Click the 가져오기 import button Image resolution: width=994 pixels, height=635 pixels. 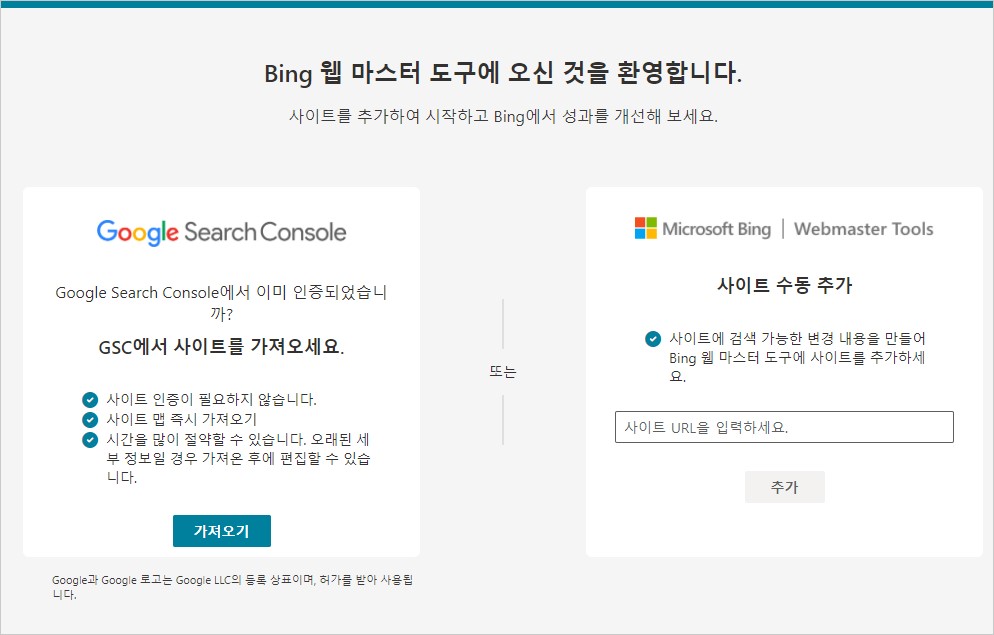tap(222, 530)
